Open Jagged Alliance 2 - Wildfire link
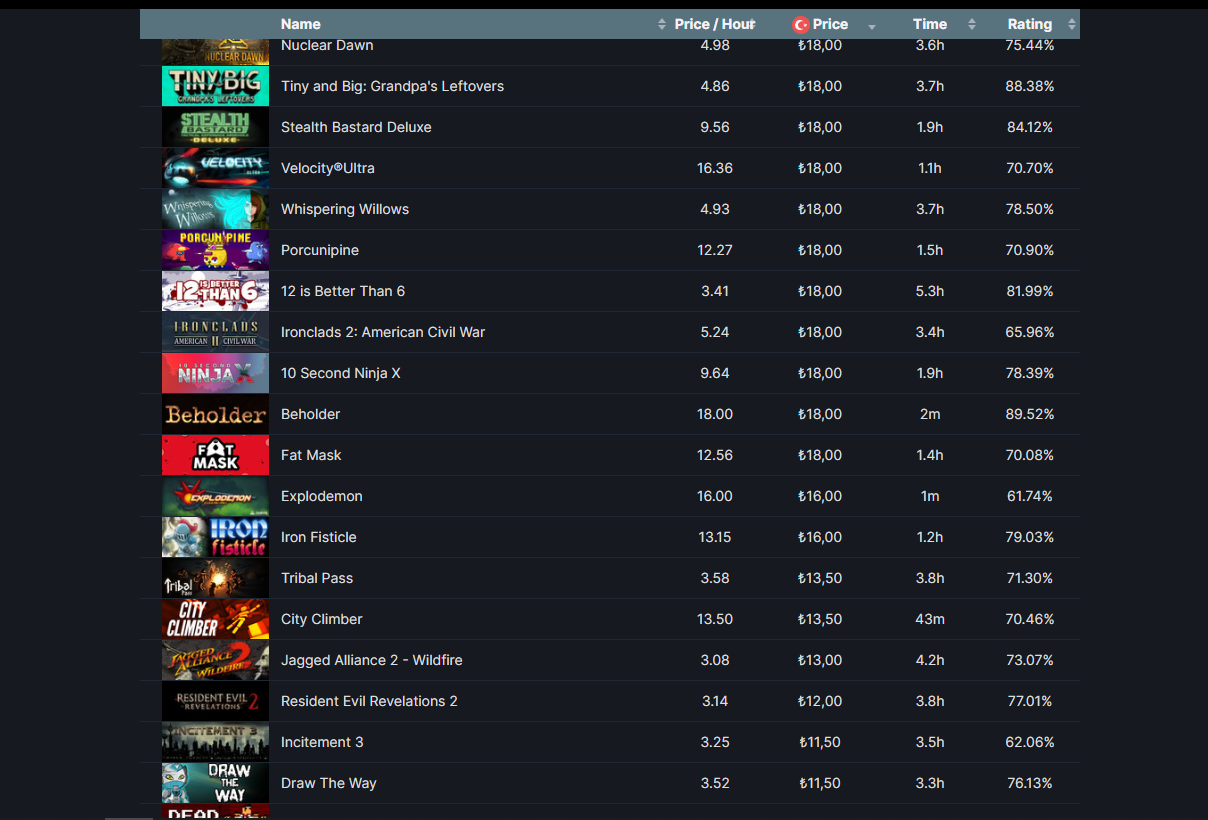Screen dimensions: 1208x820 pyautogui.click(x=372, y=660)
